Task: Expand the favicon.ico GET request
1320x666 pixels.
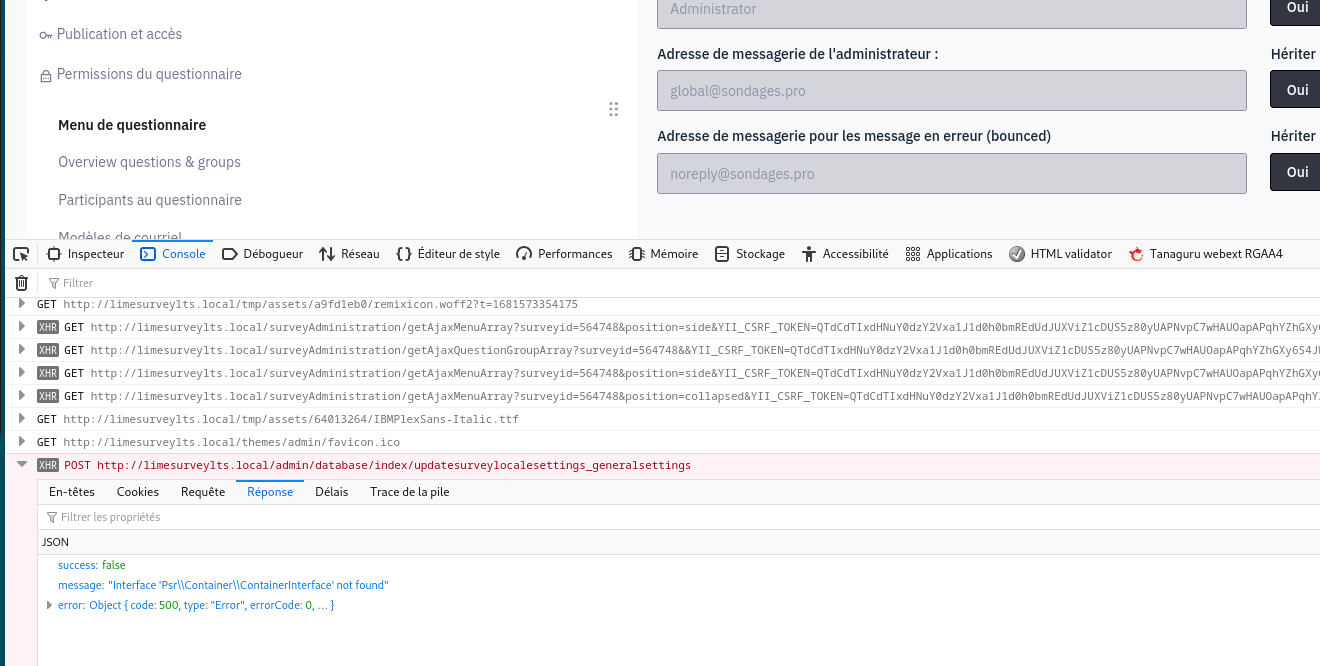Action: (22, 442)
